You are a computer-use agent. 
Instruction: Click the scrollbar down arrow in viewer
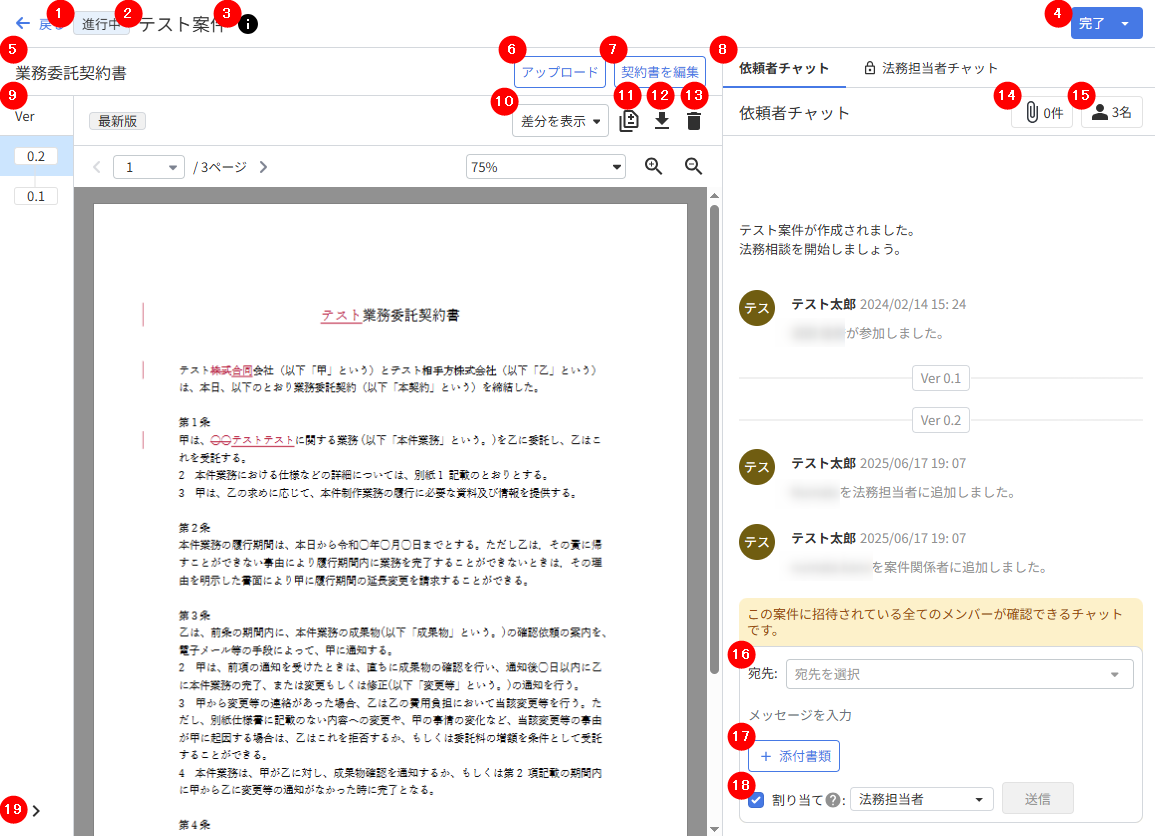coord(714,829)
